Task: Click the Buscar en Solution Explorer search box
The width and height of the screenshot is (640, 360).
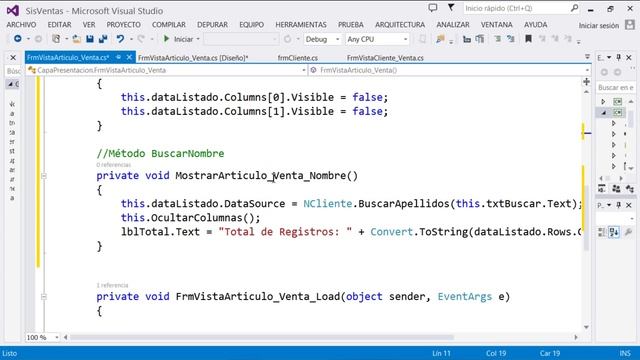Action: tap(616, 87)
